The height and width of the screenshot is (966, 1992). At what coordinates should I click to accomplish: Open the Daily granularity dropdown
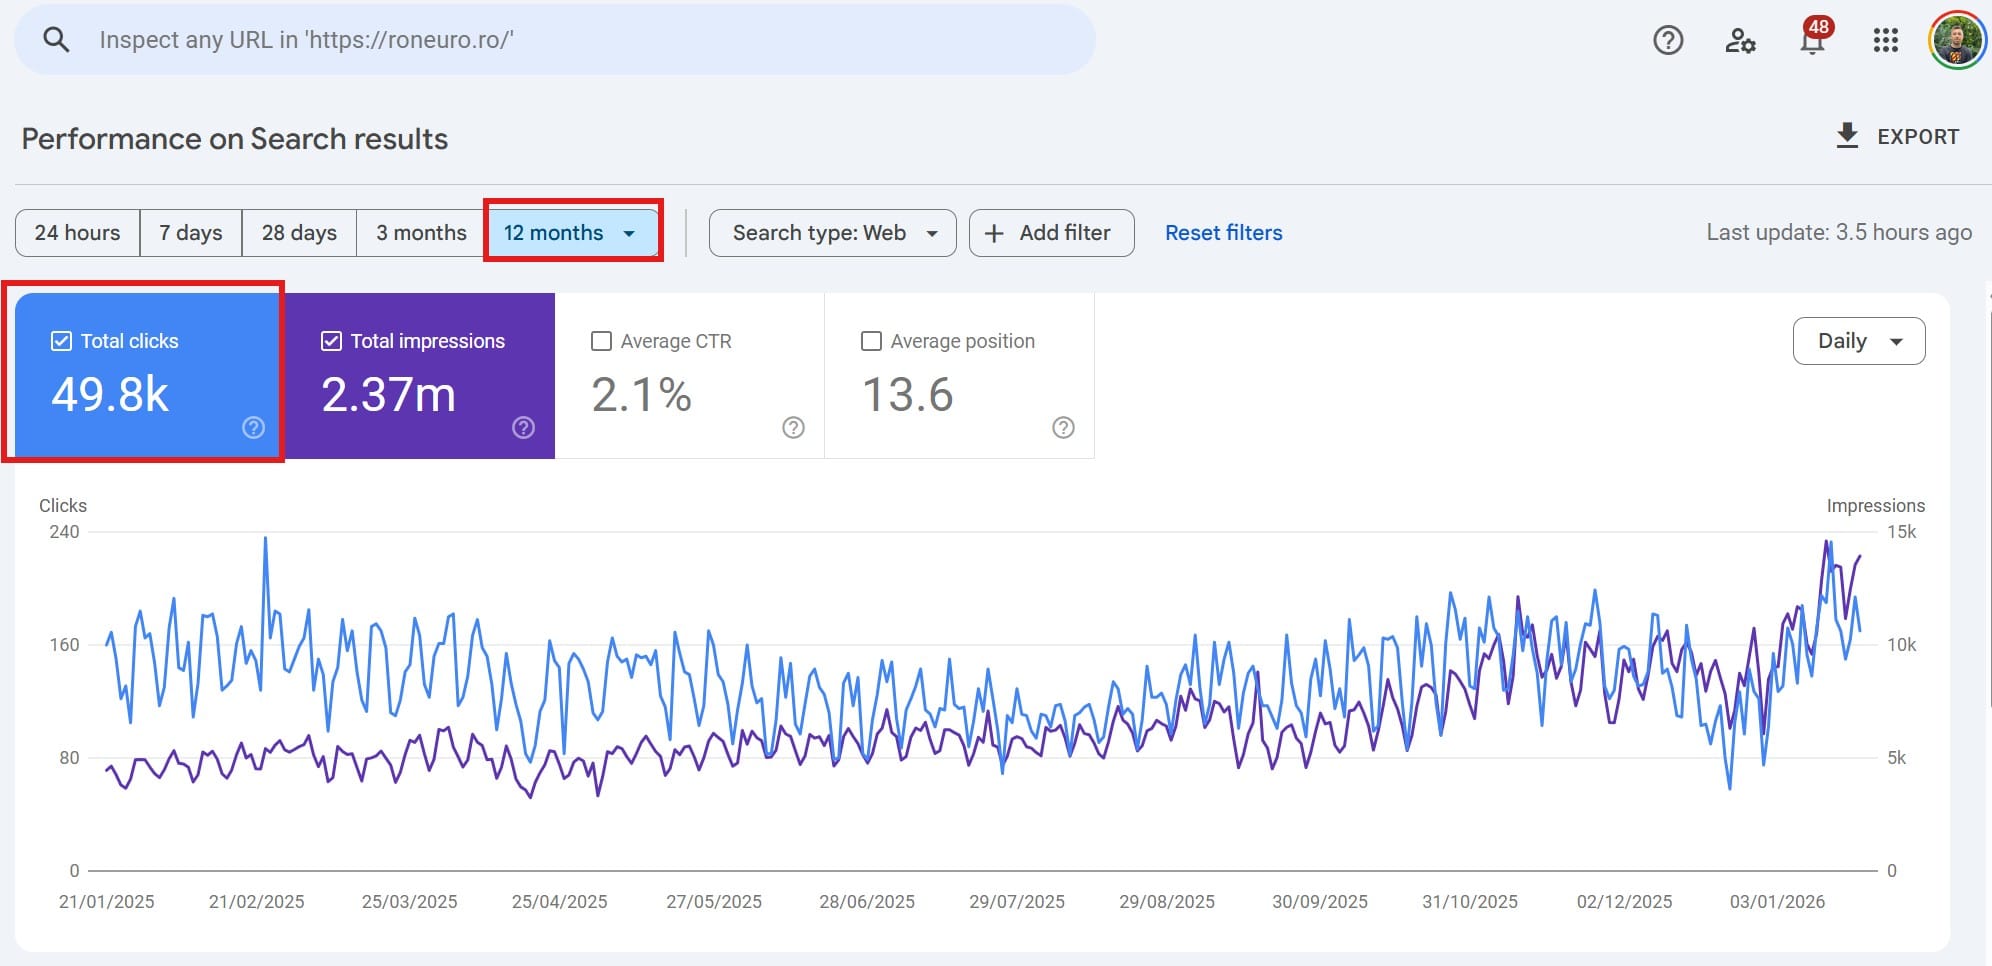(1858, 341)
